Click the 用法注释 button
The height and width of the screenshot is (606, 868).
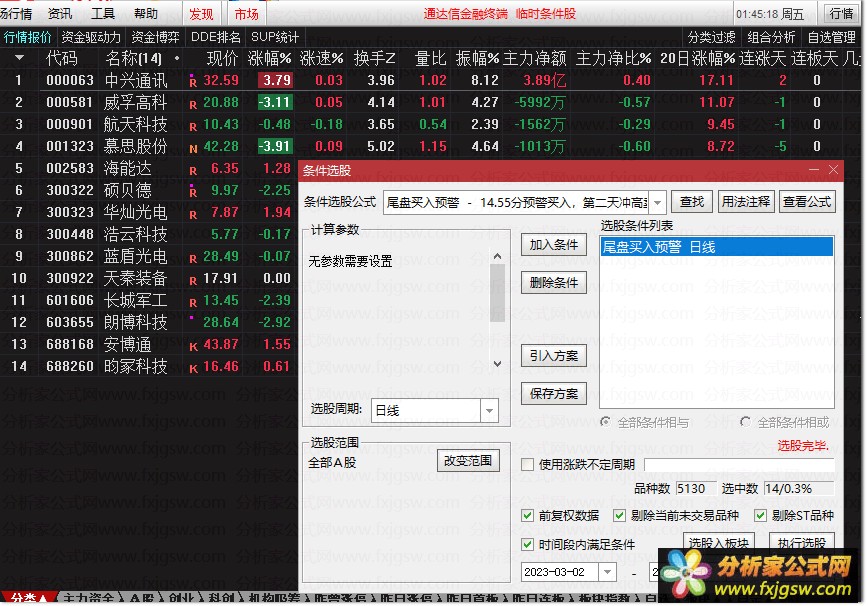pyautogui.click(x=746, y=202)
